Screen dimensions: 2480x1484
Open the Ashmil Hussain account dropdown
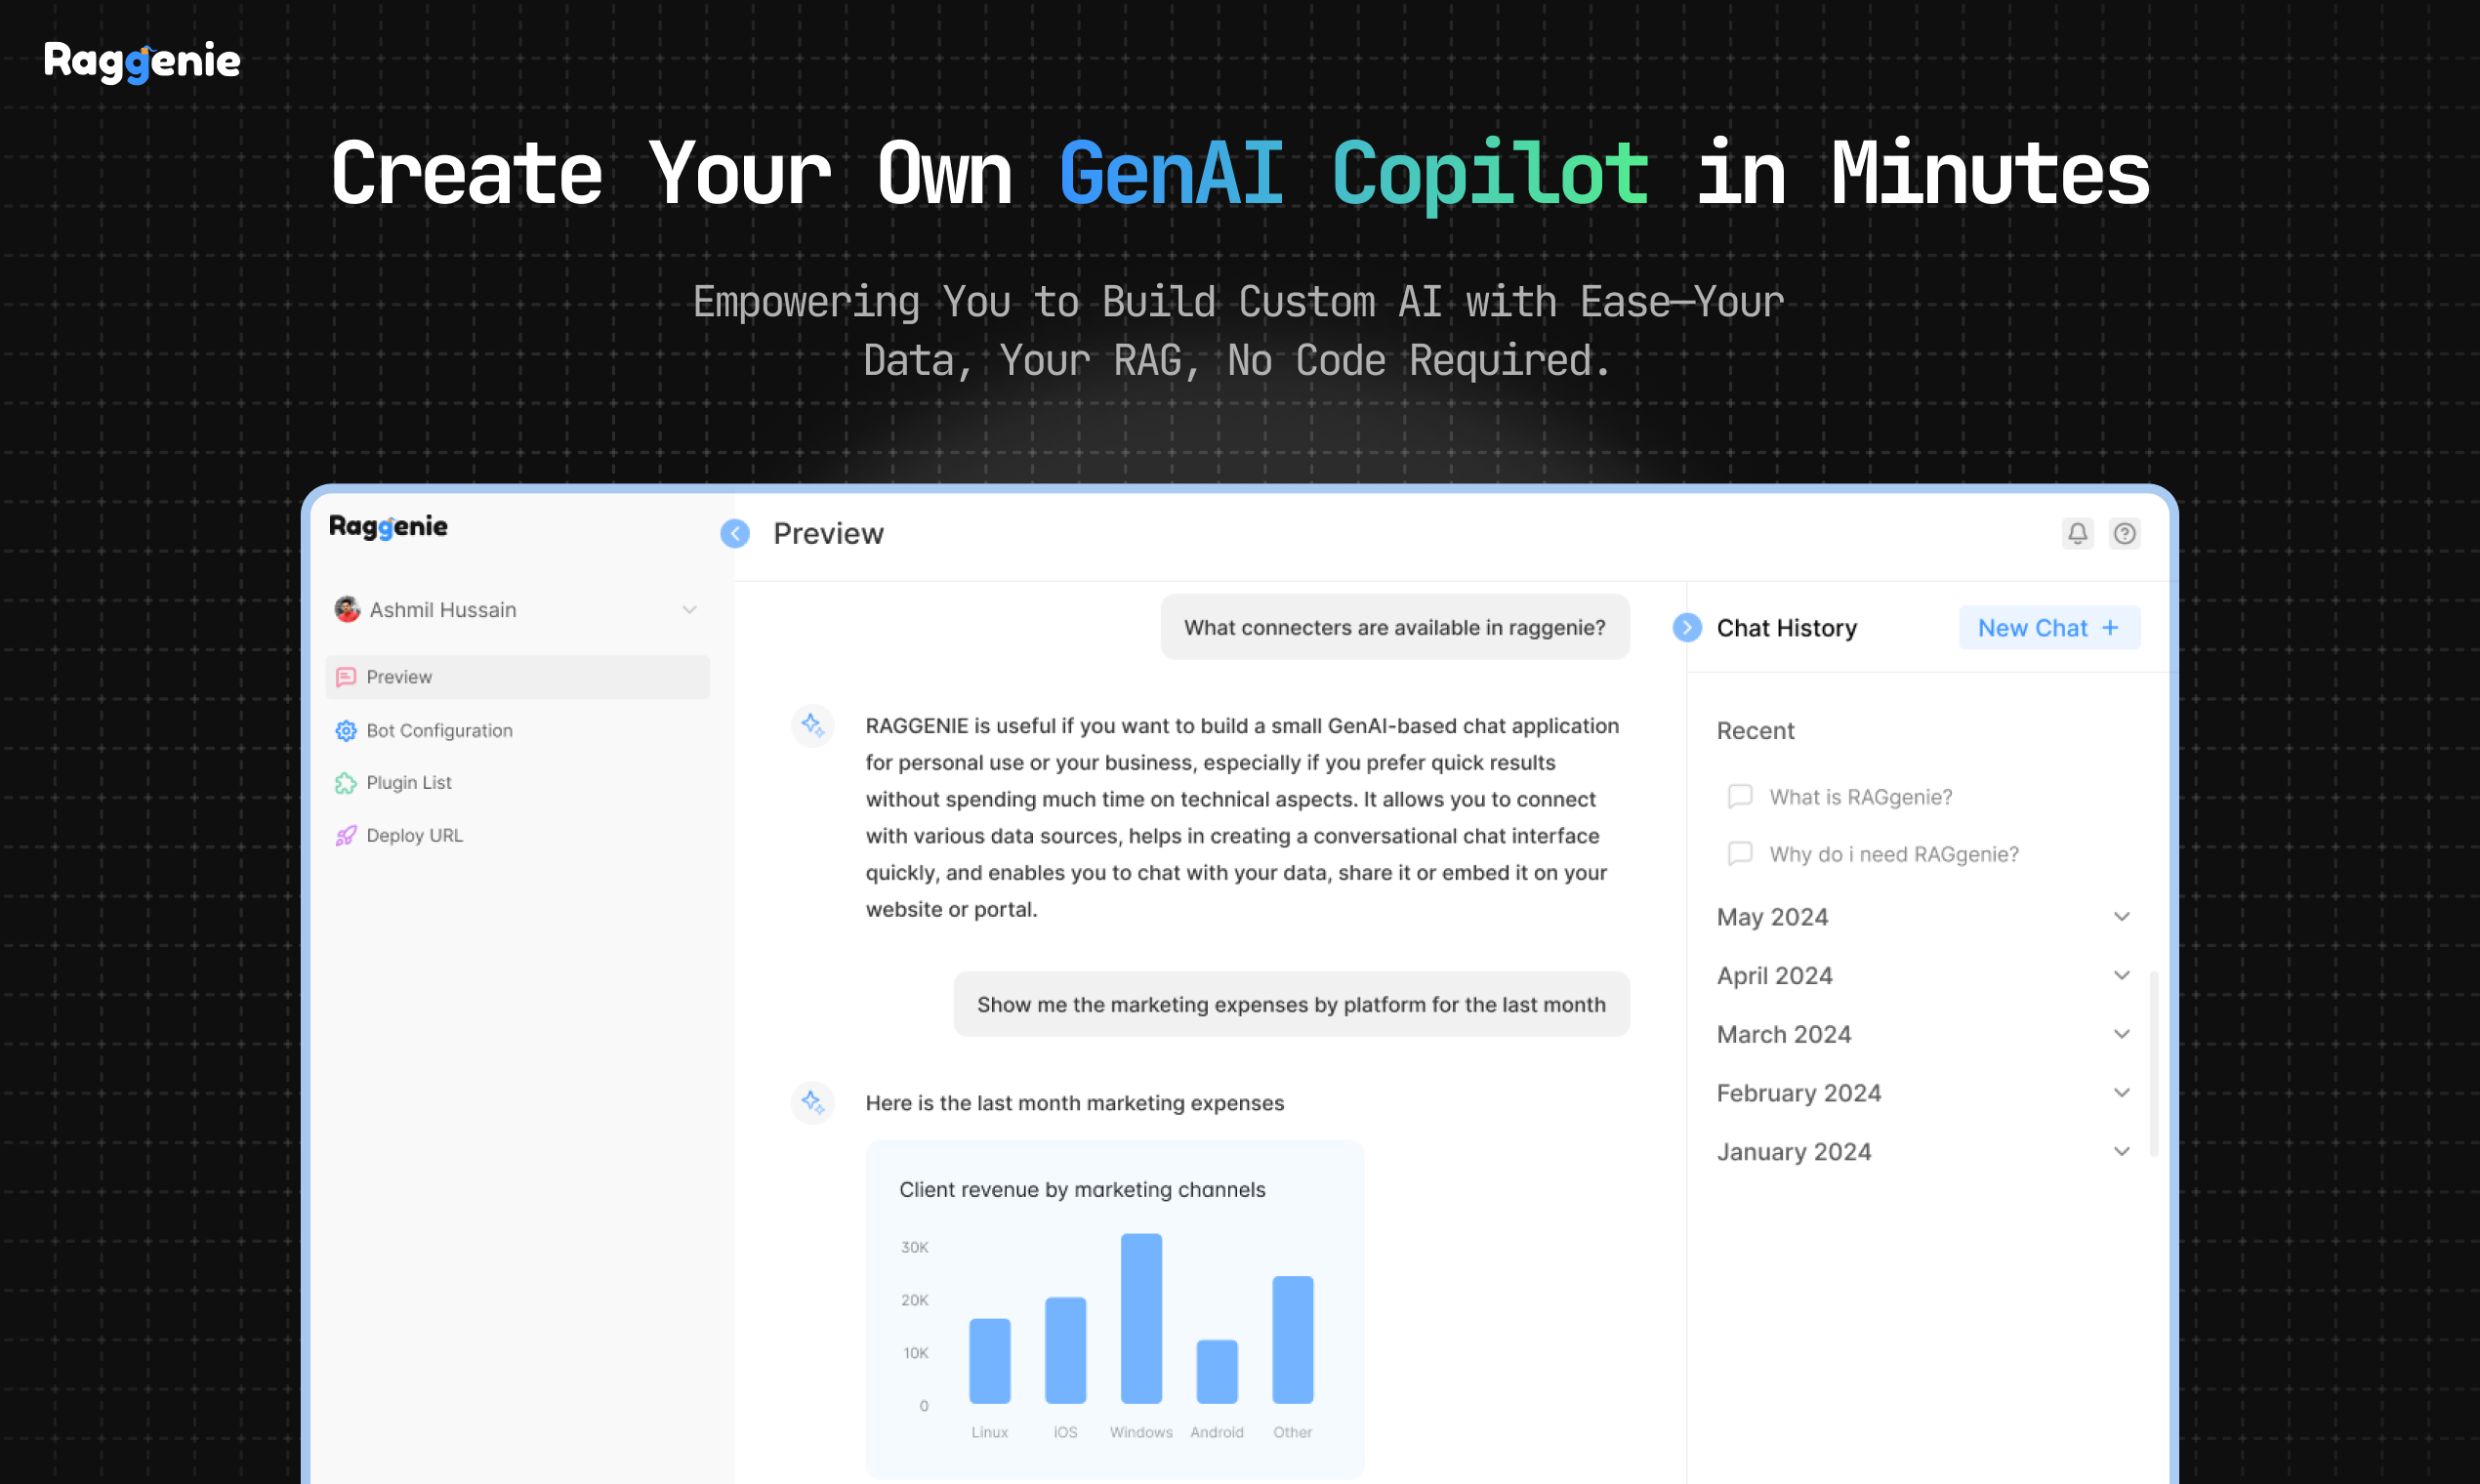pos(689,609)
